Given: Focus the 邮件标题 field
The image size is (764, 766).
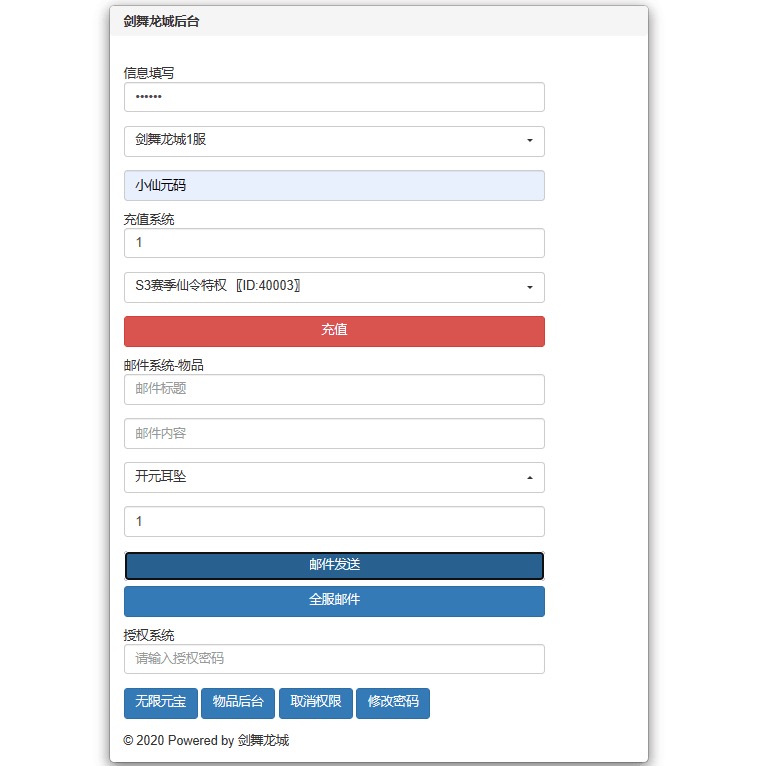Looking at the screenshot, I should 334,389.
